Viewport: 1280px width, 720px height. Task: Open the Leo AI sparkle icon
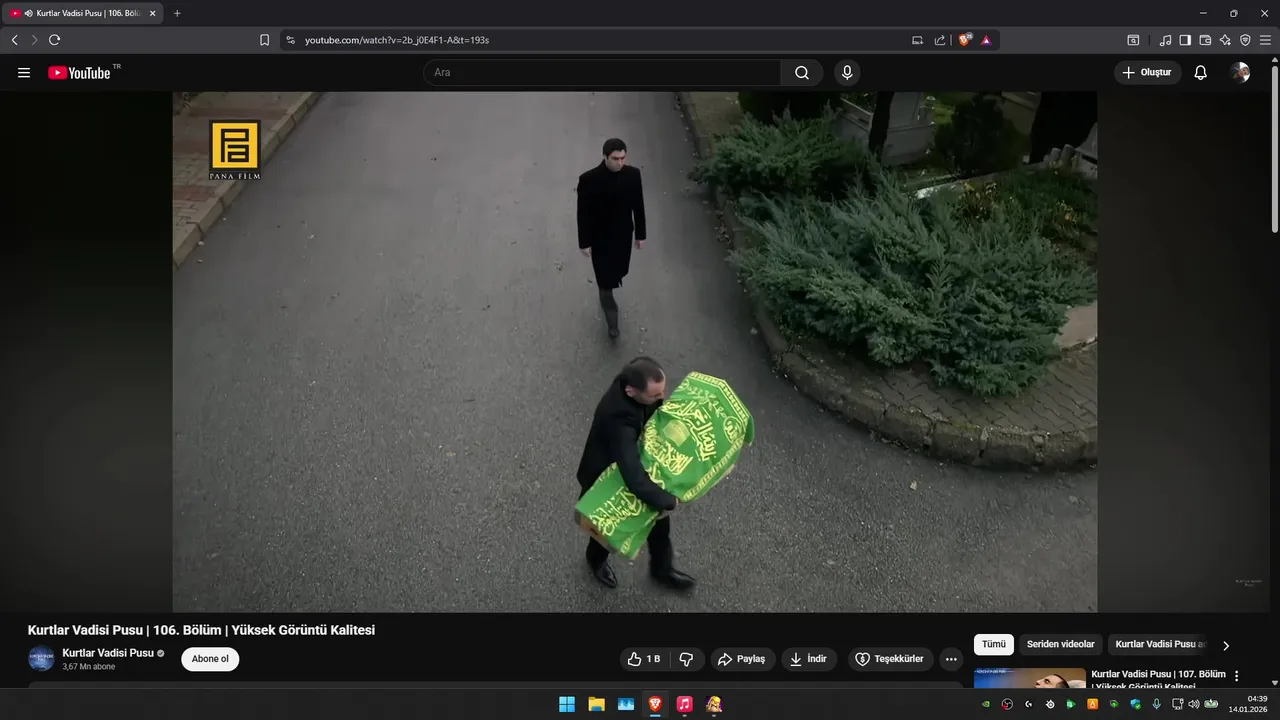pyautogui.click(x=1225, y=40)
